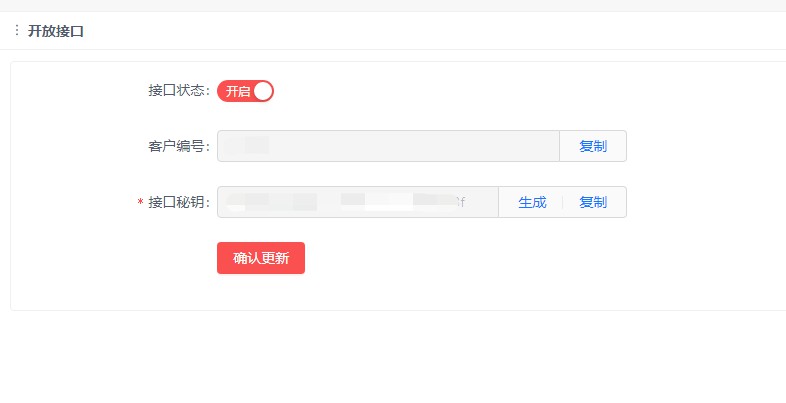Generate a new secret key via 生成
The height and width of the screenshot is (403, 786).
coord(532,202)
